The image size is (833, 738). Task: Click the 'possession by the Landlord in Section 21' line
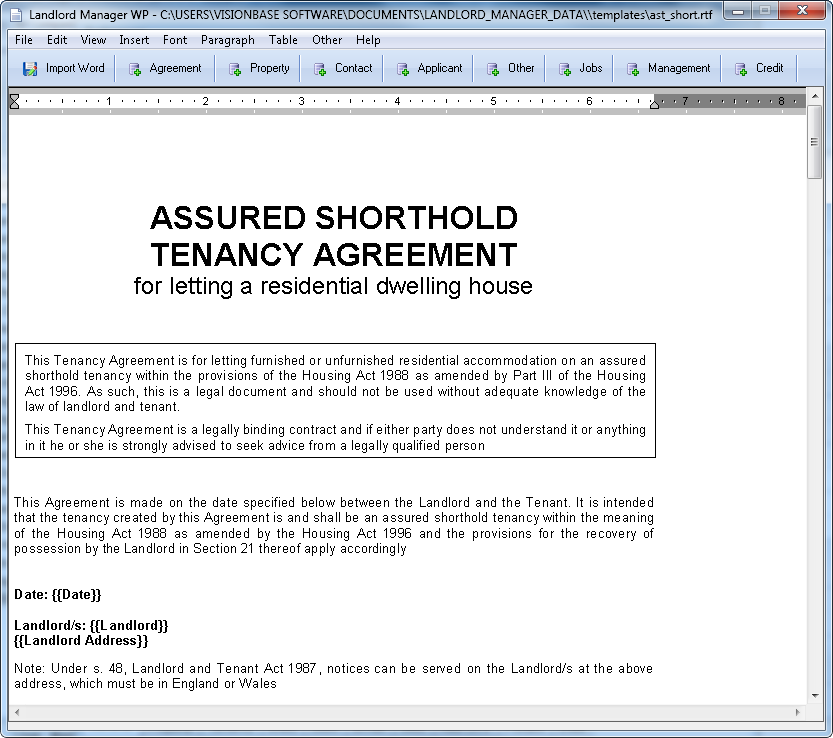[210, 548]
